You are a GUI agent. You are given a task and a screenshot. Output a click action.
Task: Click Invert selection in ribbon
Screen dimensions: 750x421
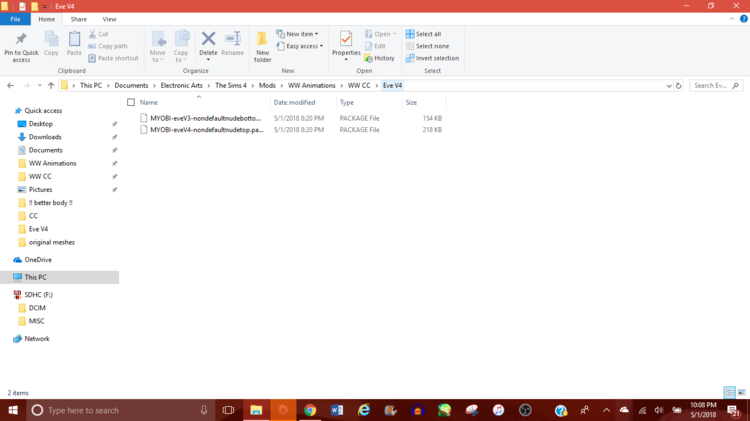(432, 58)
